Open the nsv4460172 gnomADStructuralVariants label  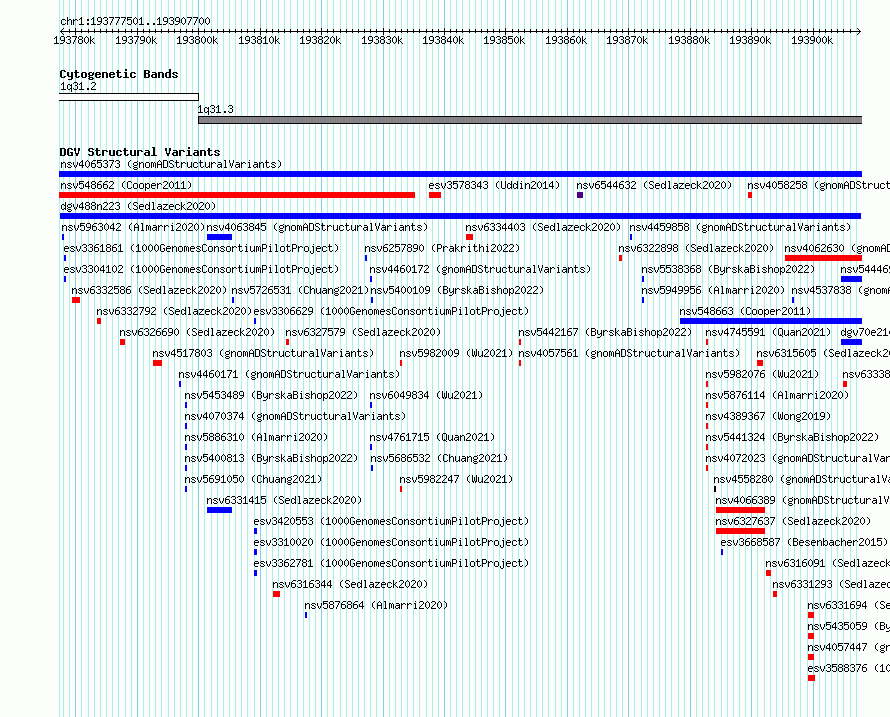[480, 269]
